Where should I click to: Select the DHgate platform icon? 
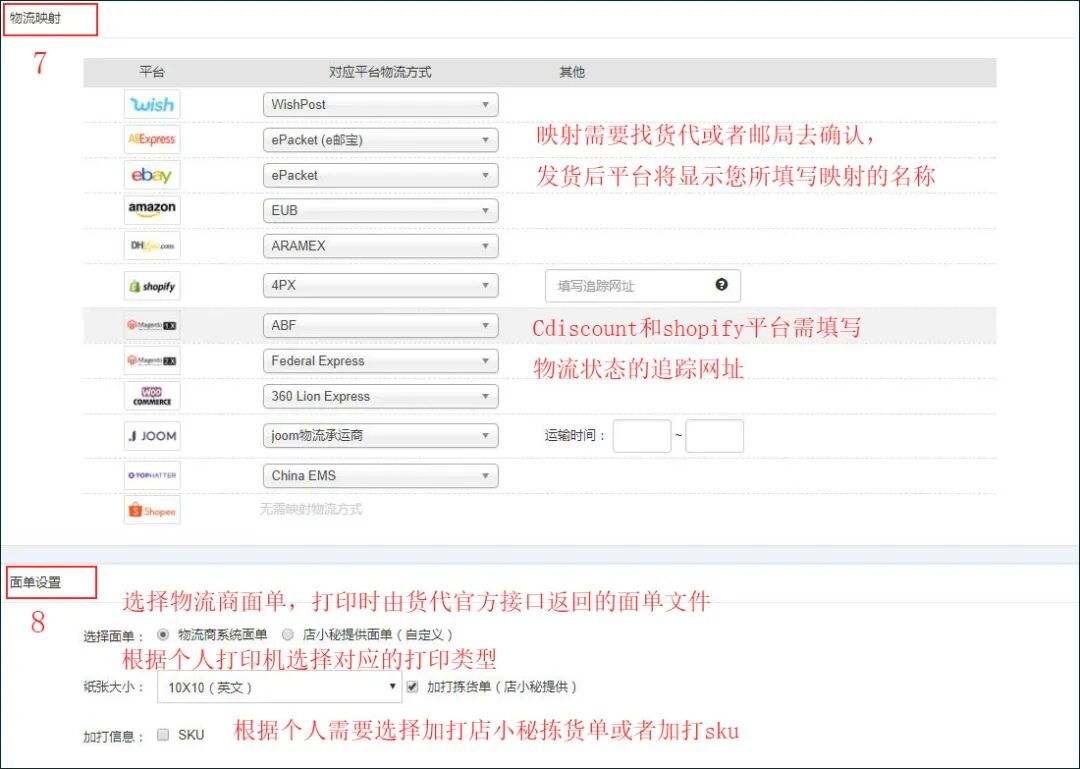[152, 245]
